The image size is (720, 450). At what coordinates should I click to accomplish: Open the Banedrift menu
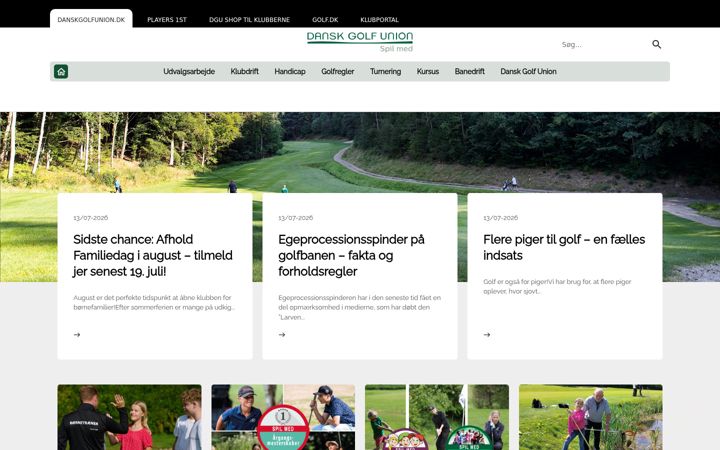click(469, 72)
